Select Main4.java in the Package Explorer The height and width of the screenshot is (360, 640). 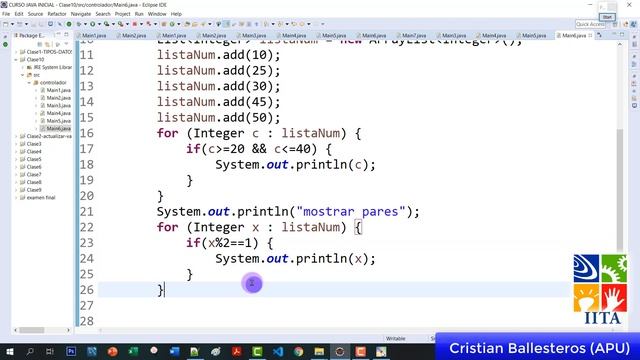[x=58, y=113]
